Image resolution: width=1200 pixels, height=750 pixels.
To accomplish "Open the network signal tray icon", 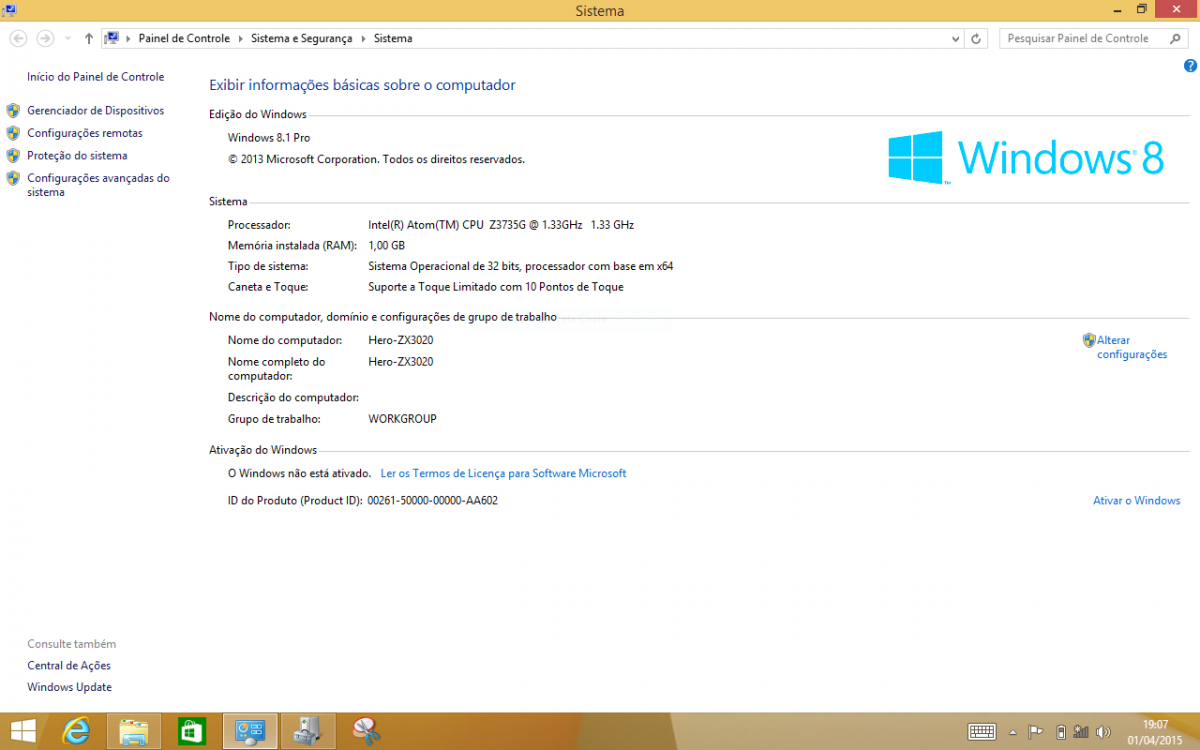I will click(x=1081, y=732).
